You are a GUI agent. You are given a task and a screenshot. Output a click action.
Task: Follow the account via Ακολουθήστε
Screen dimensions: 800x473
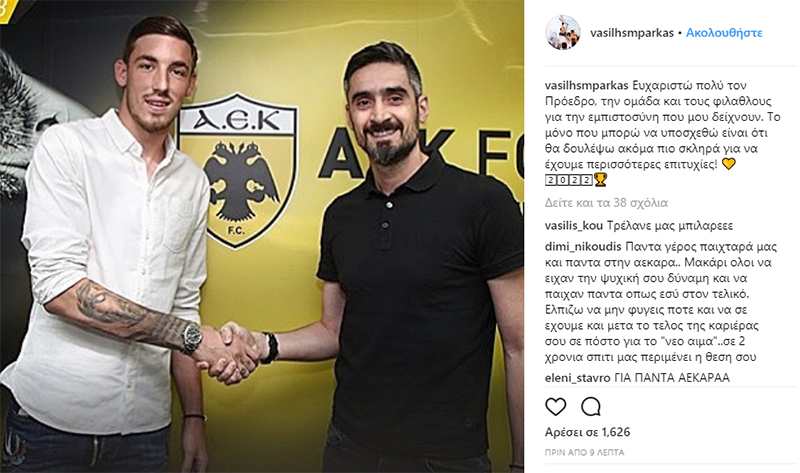(724, 33)
